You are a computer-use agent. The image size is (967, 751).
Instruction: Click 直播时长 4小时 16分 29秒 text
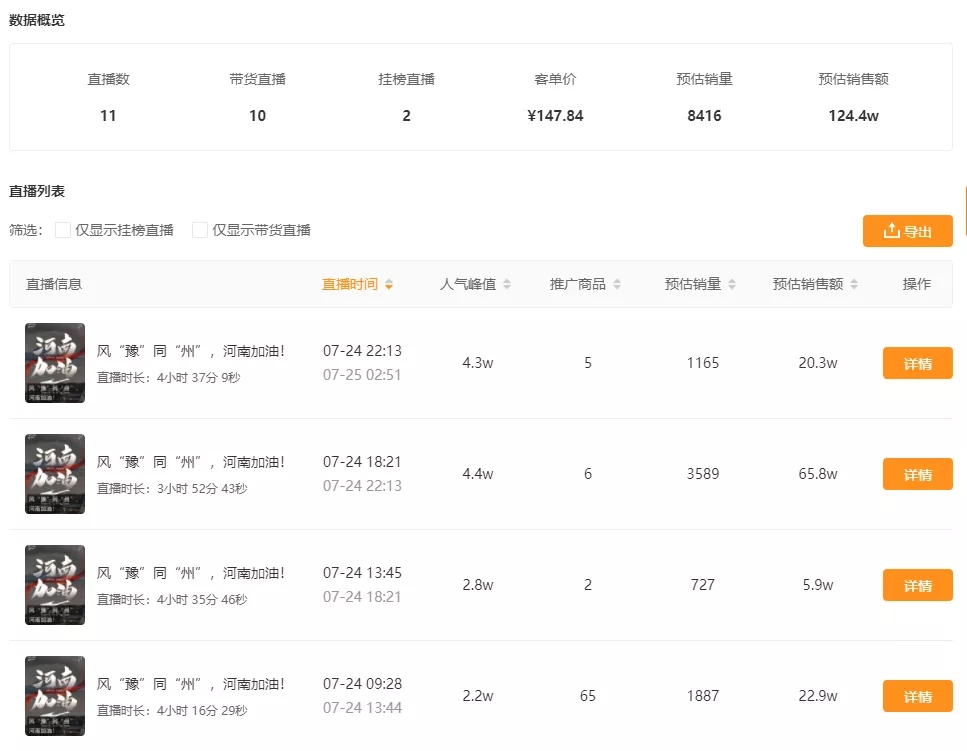(x=172, y=711)
